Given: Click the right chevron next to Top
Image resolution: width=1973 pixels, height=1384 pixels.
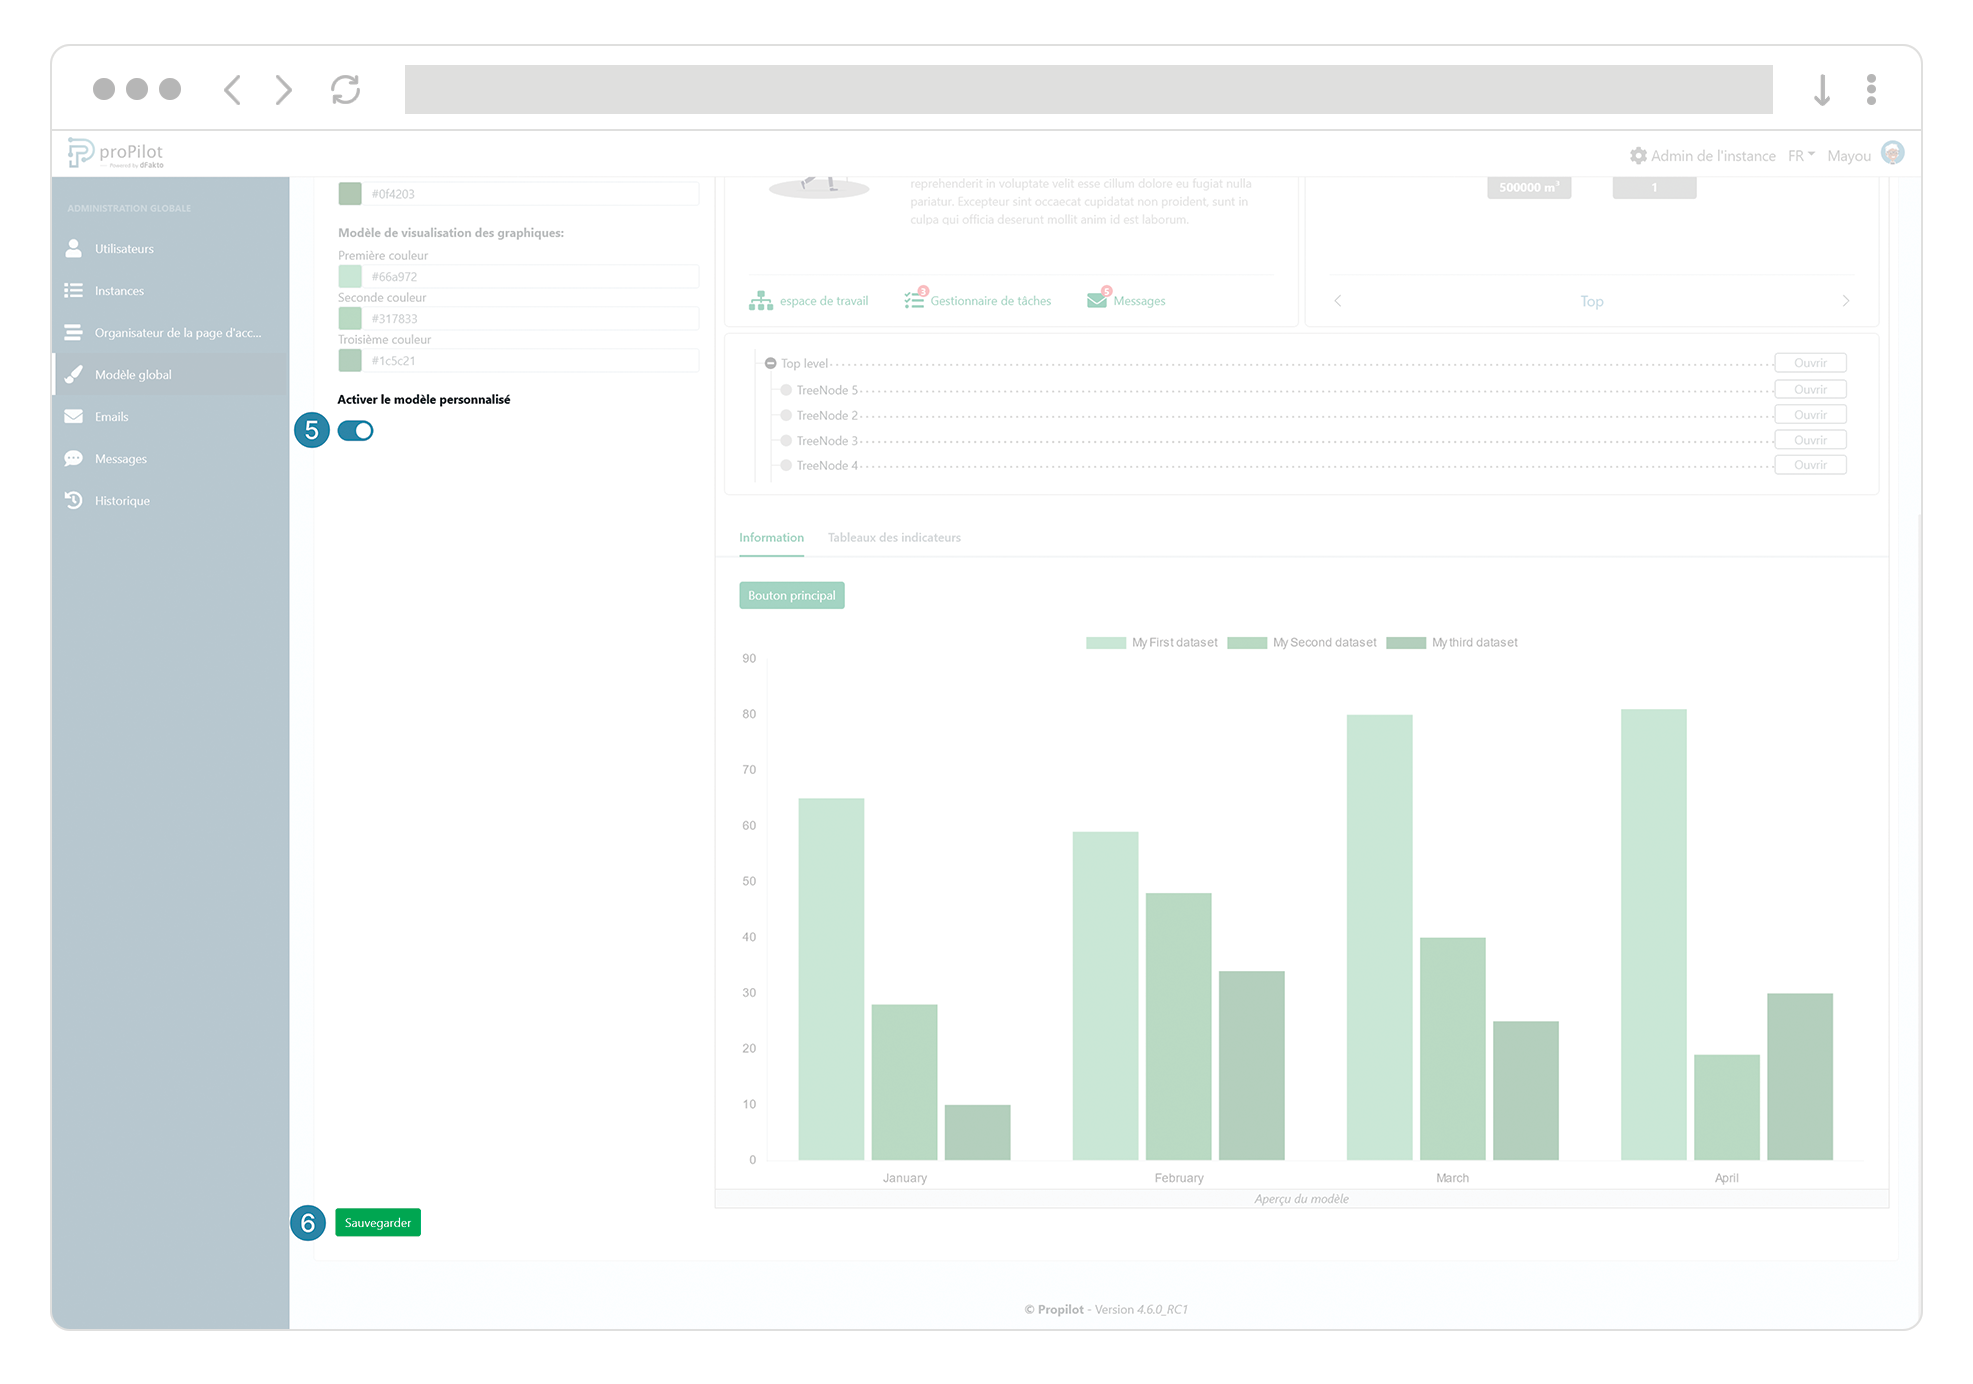Looking at the screenshot, I should point(1845,301).
